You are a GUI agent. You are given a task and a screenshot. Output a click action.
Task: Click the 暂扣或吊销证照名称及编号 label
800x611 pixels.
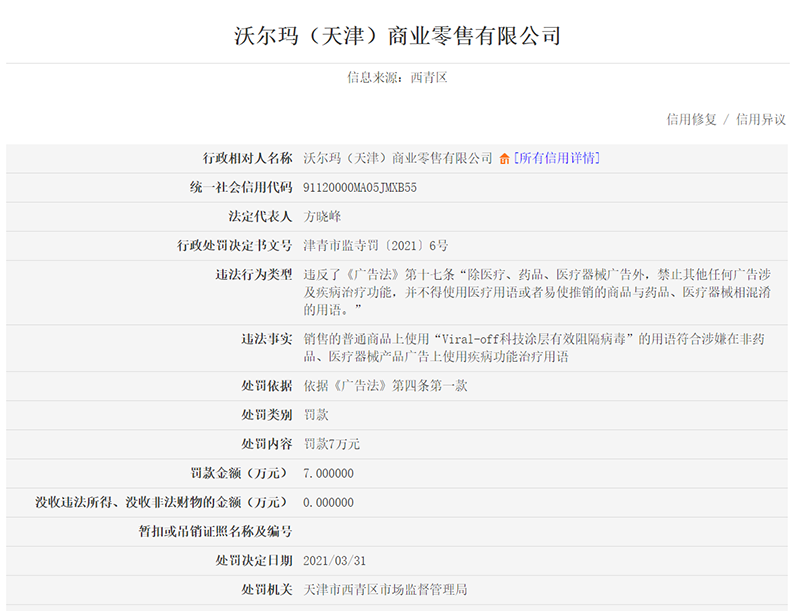[x=216, y=531]
